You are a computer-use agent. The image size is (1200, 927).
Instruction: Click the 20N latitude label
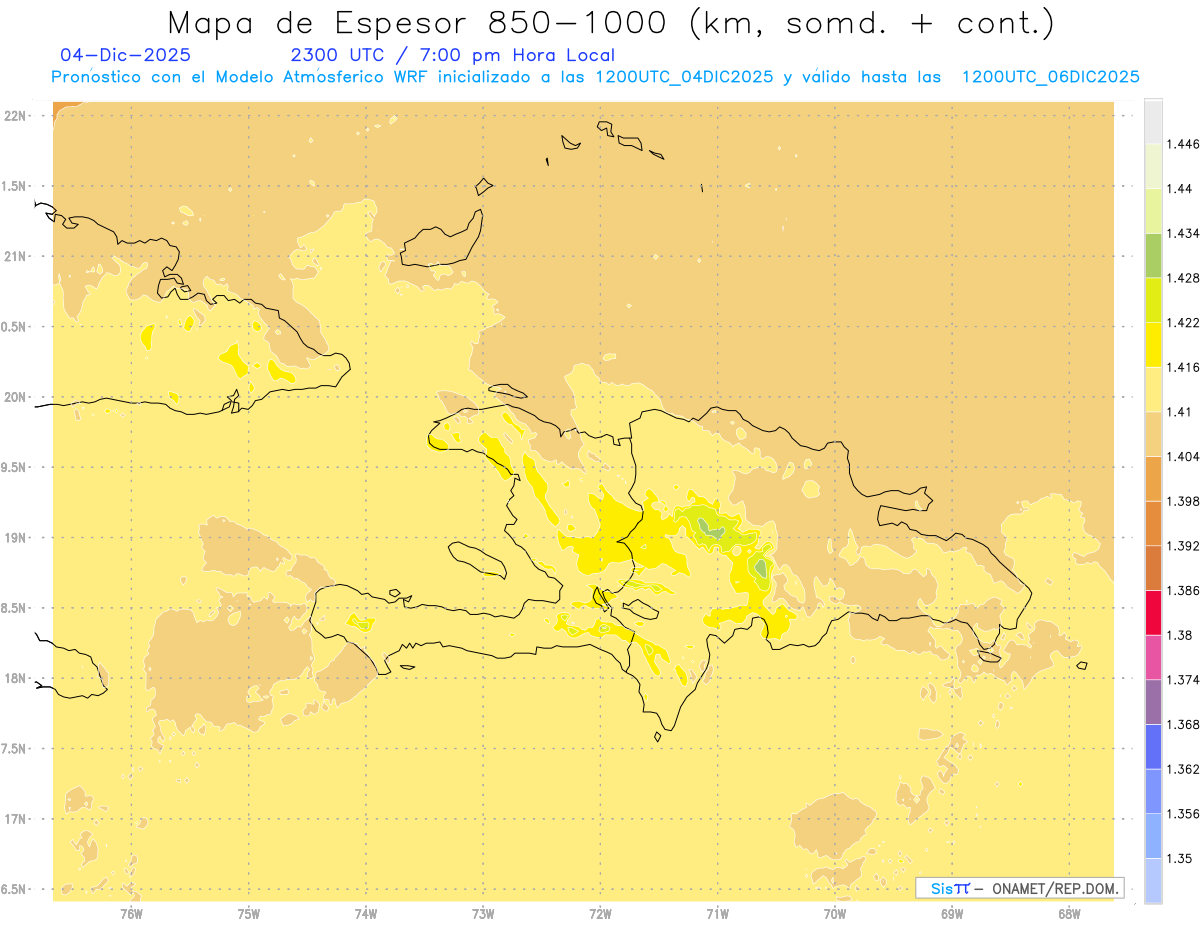click(15, 397)
